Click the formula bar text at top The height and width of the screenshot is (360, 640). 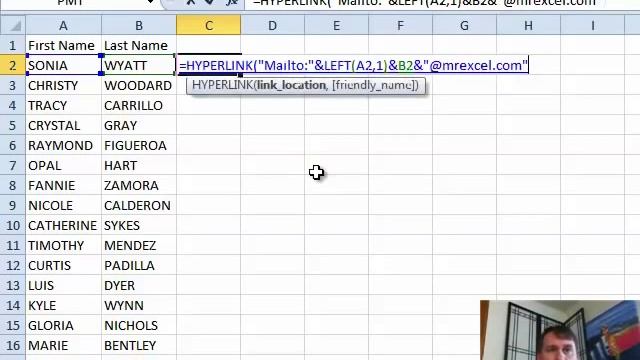point(424,3)
